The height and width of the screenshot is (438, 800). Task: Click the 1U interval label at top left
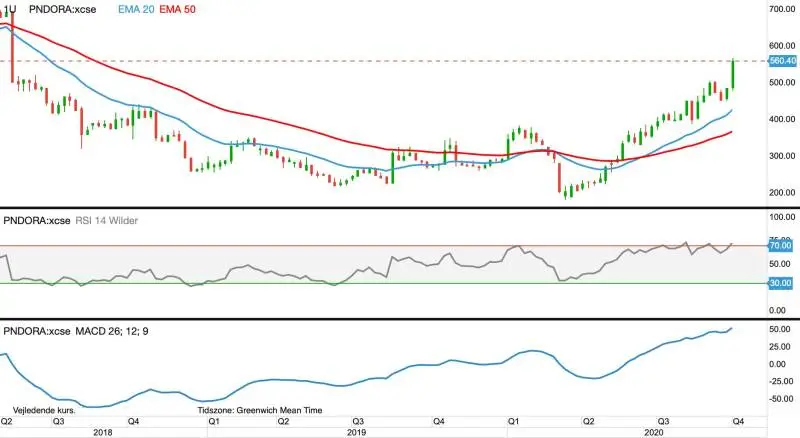[10, 9]
